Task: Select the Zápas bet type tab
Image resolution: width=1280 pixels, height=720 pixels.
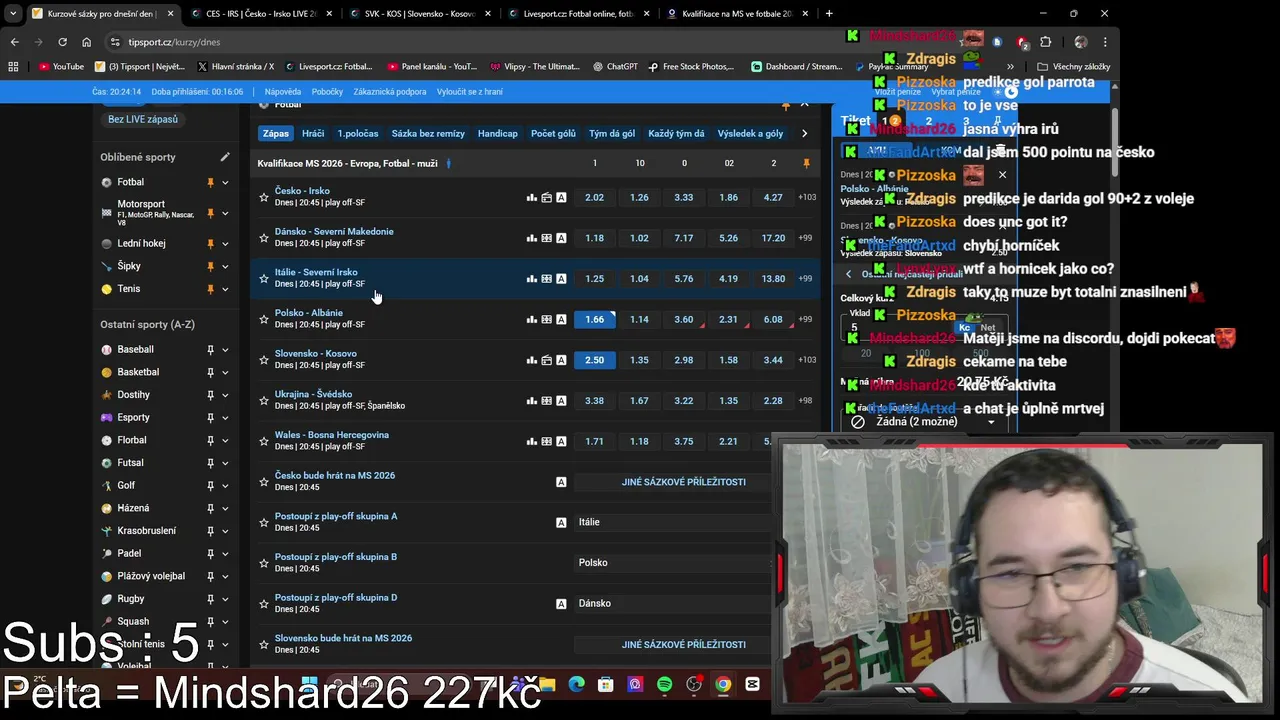Action: (x=276, y=133)
